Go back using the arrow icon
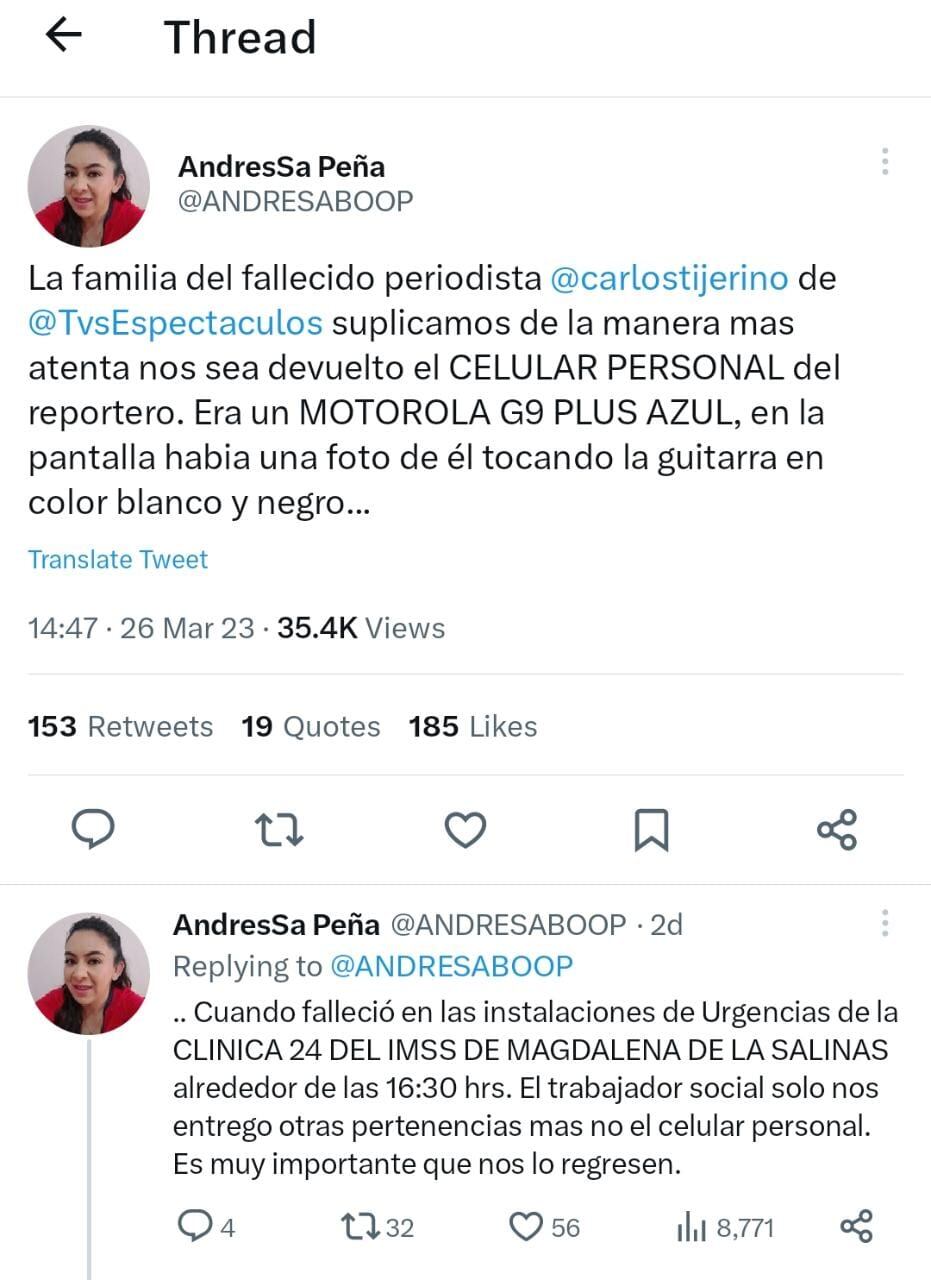The height and width of the screenshot is (1280, 931). tap(64, 35)
